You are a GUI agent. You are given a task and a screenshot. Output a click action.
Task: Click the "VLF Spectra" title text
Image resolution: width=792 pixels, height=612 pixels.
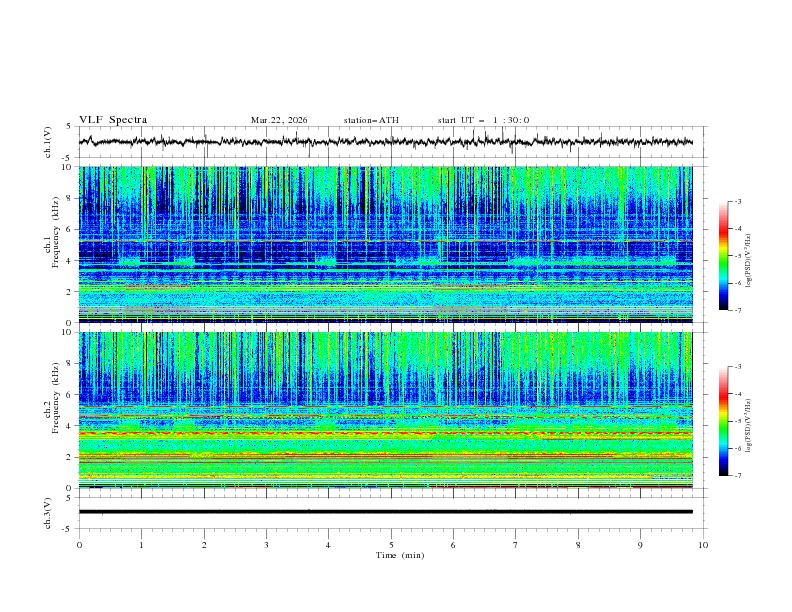pyautogui.click(x=113, y=120)
